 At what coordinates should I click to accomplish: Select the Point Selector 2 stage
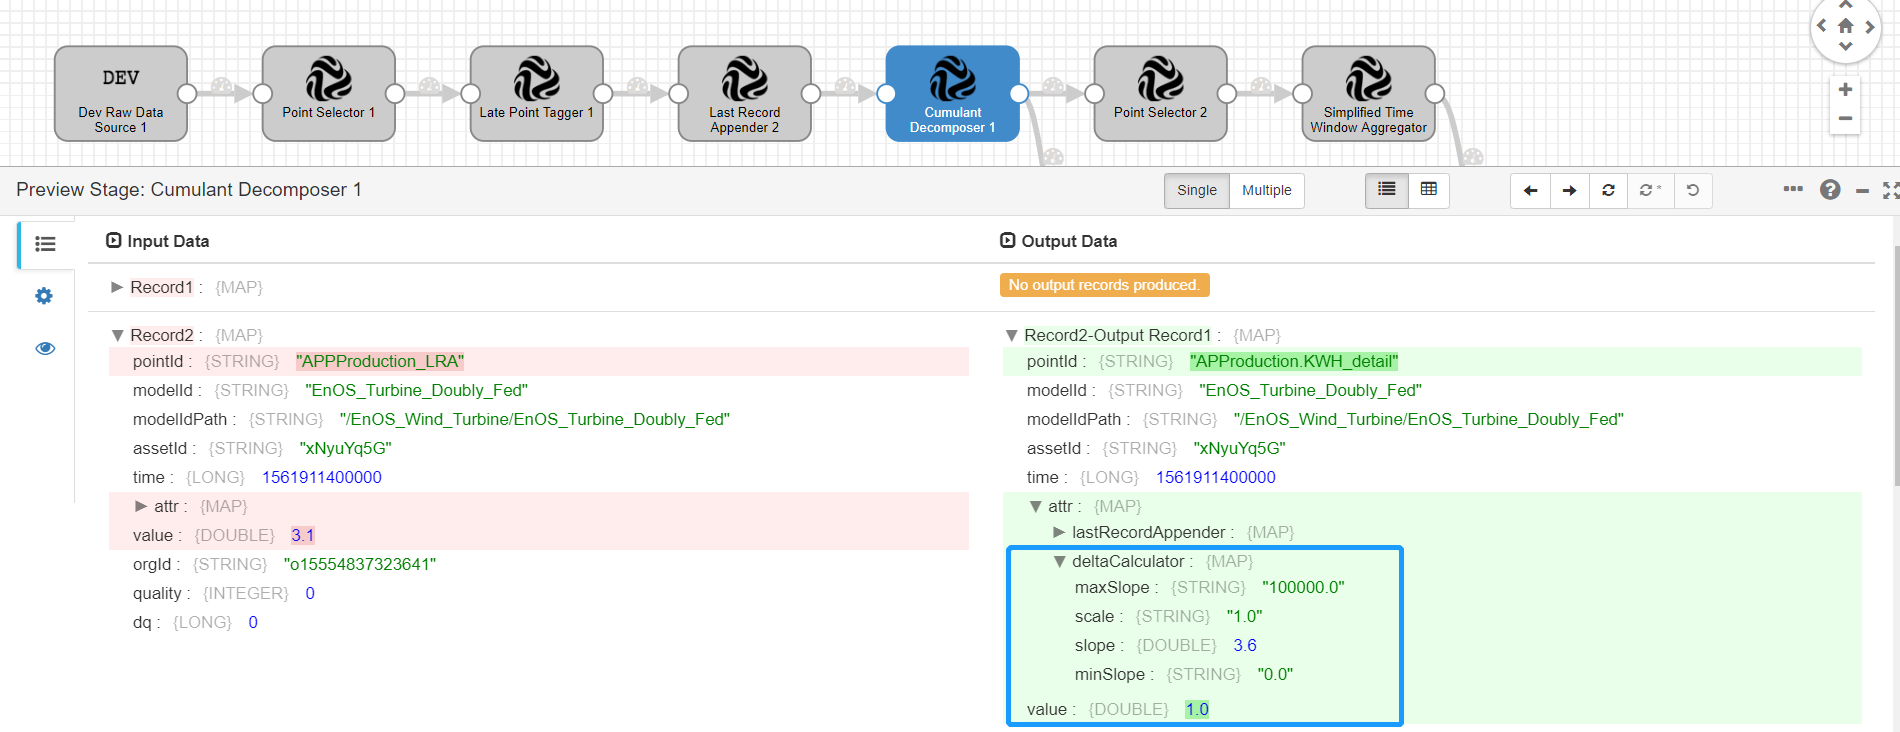pyautogui.click(x=1160, y=93)
